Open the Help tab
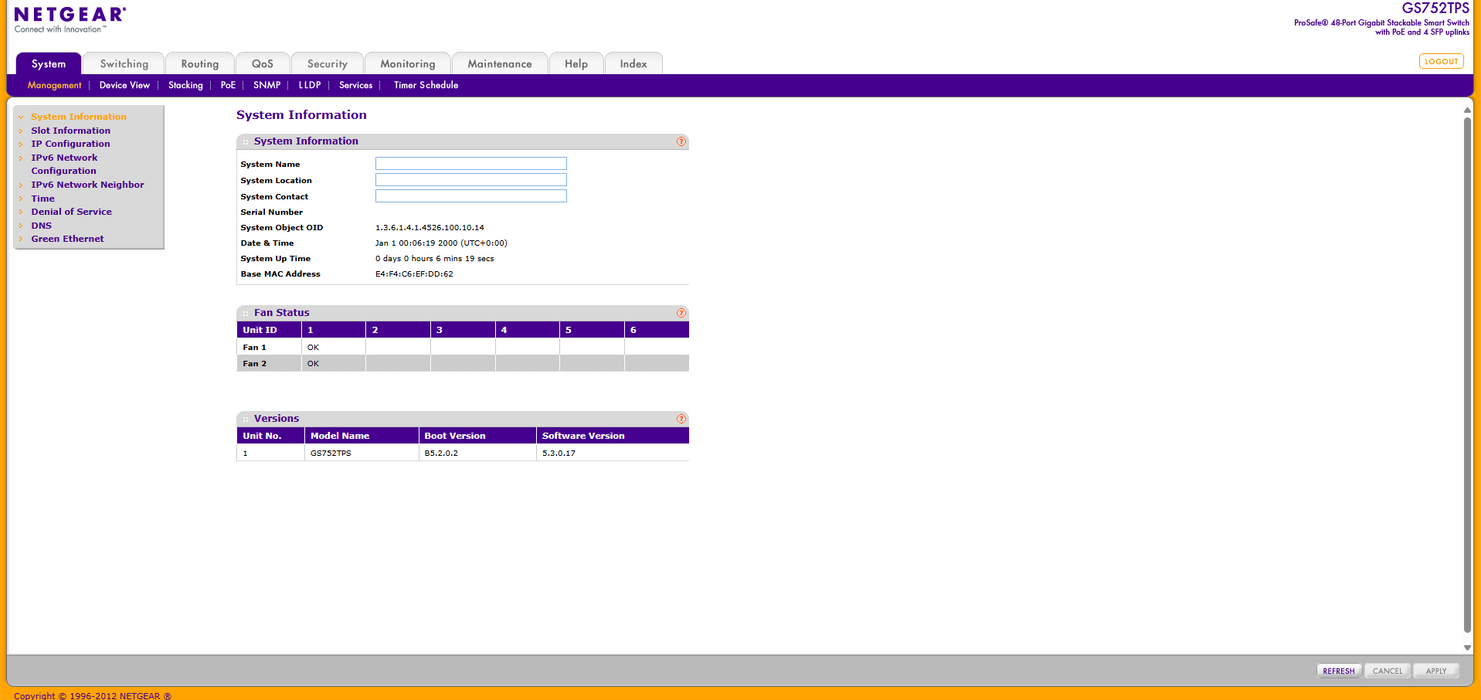The image size is (1481, 700). 576,64
